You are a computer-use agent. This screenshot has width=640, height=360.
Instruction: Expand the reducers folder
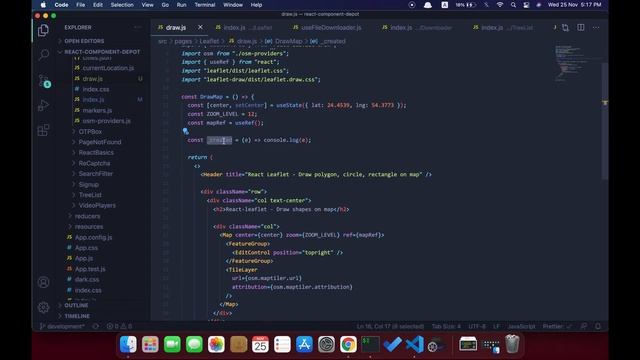pos(87,216)
